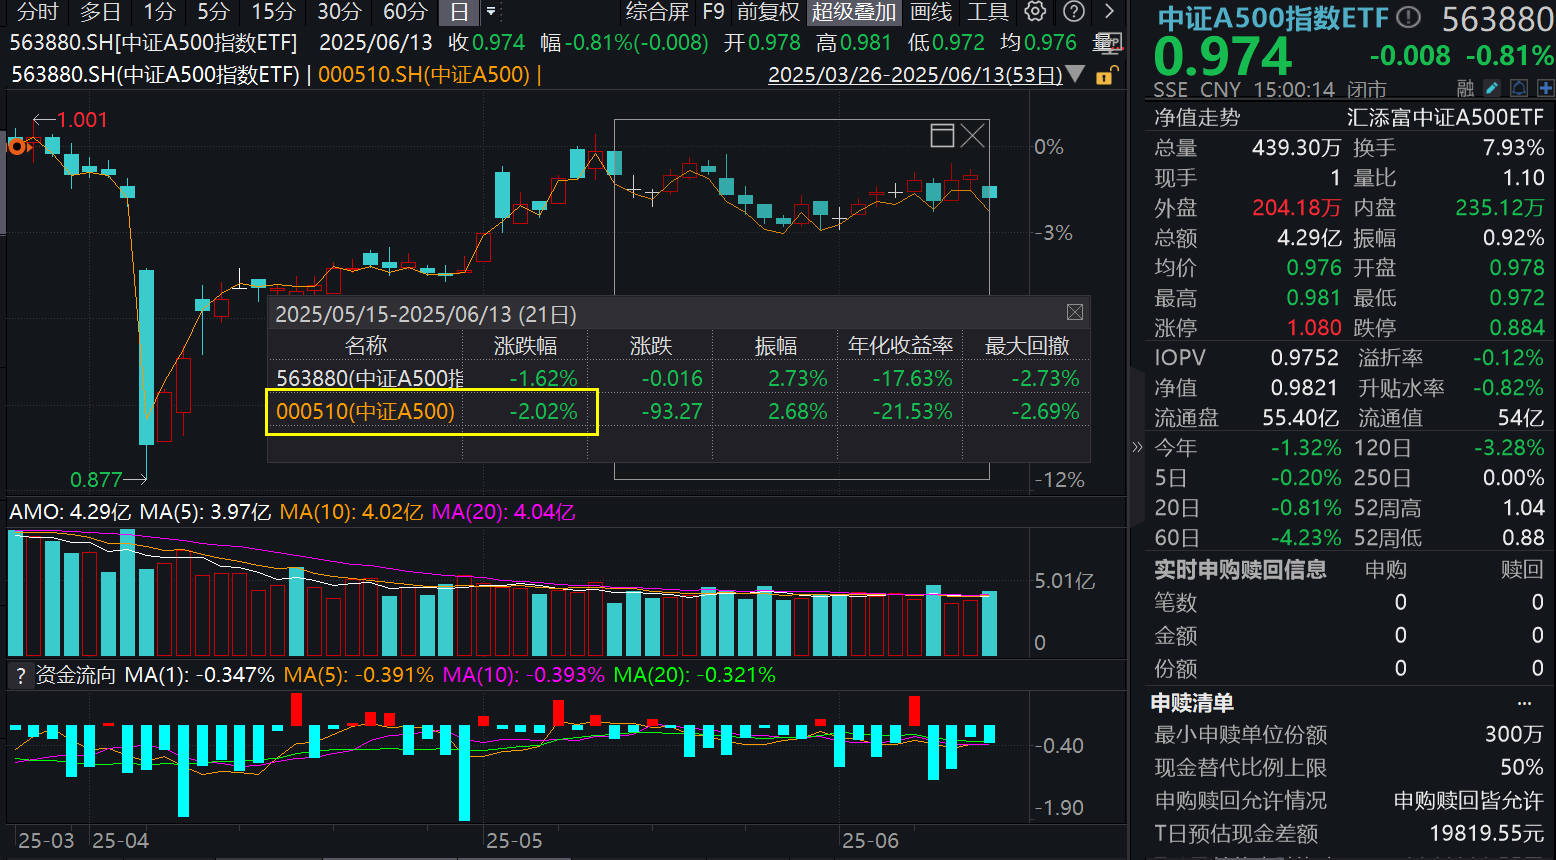Click the info icon next to 中证A500指数ETF
The height and width of the screenshot is (860, 1556).
1408,18
